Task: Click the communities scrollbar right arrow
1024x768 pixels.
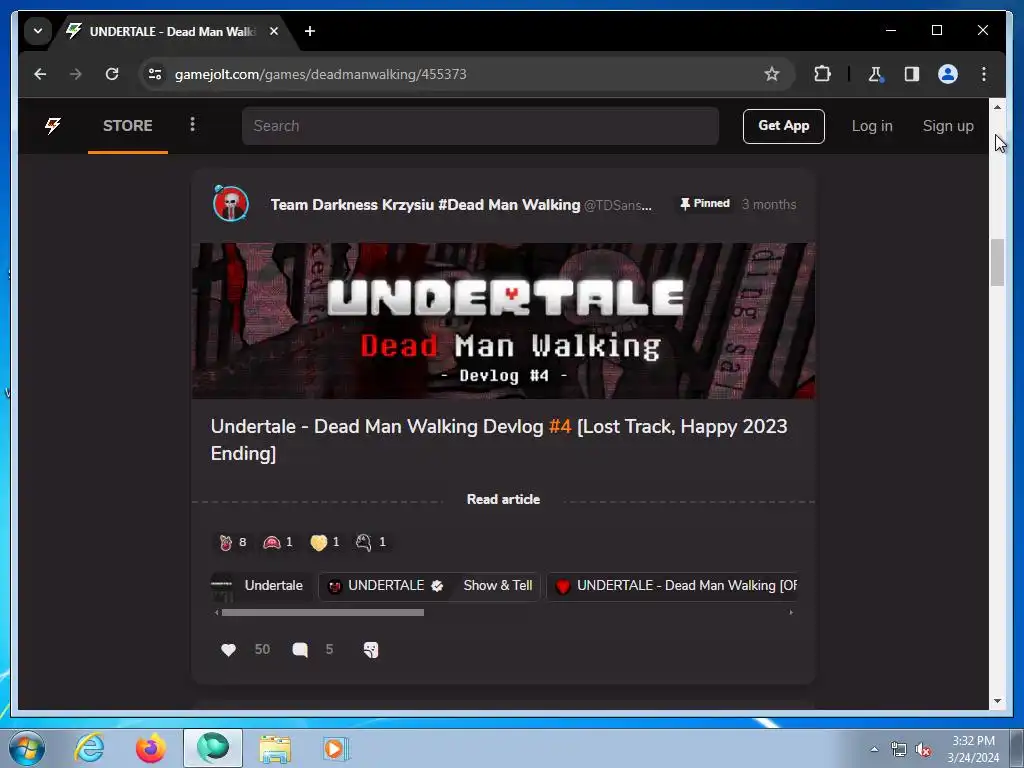Action: [x=791, y=613]
